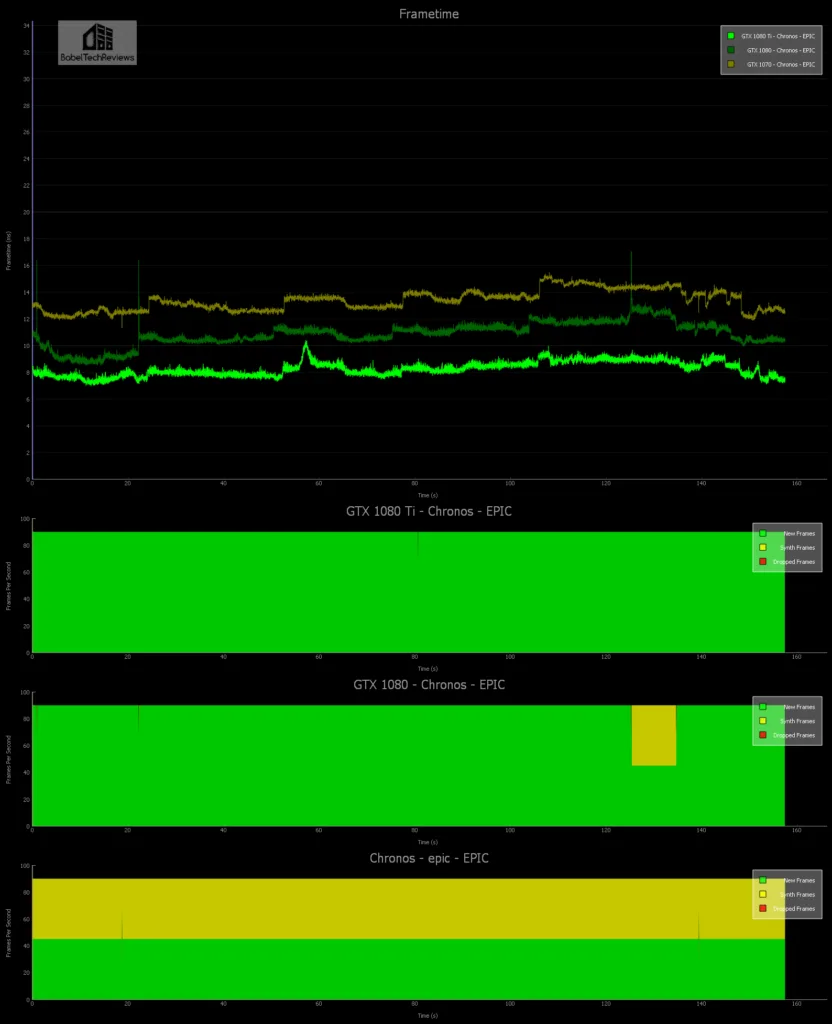Screen dimensions: 832x1024
Task: Click the BabelTechReviews logo
Action: (x=98, y=43)
